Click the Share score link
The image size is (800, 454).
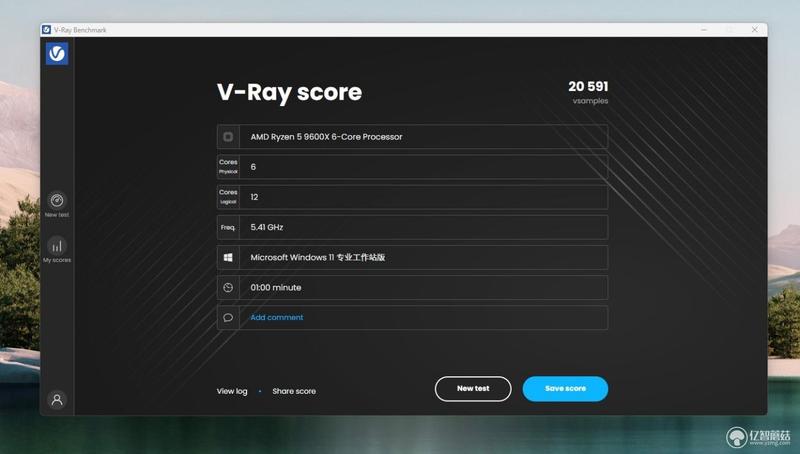tap(294, 391)
